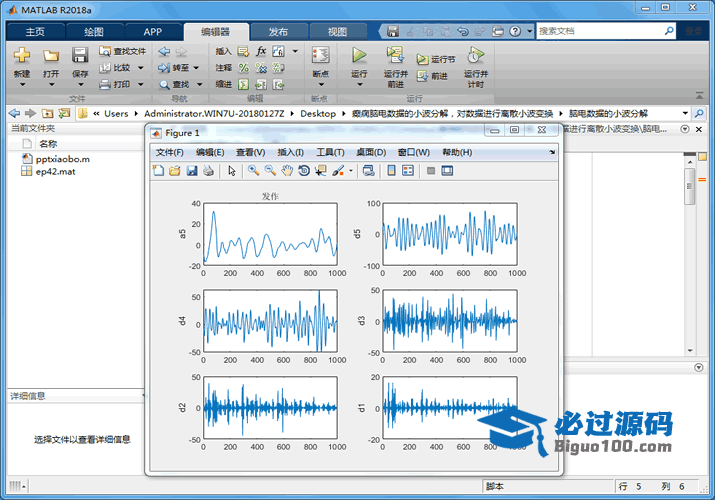The image size is (715, 500).
Task: Click Save Figure disk icon
Action: click(x=192, y=171)
